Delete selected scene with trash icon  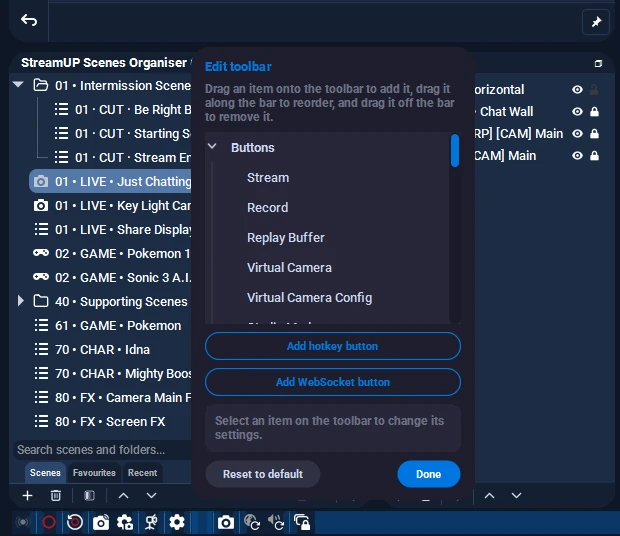coord(56,495)
